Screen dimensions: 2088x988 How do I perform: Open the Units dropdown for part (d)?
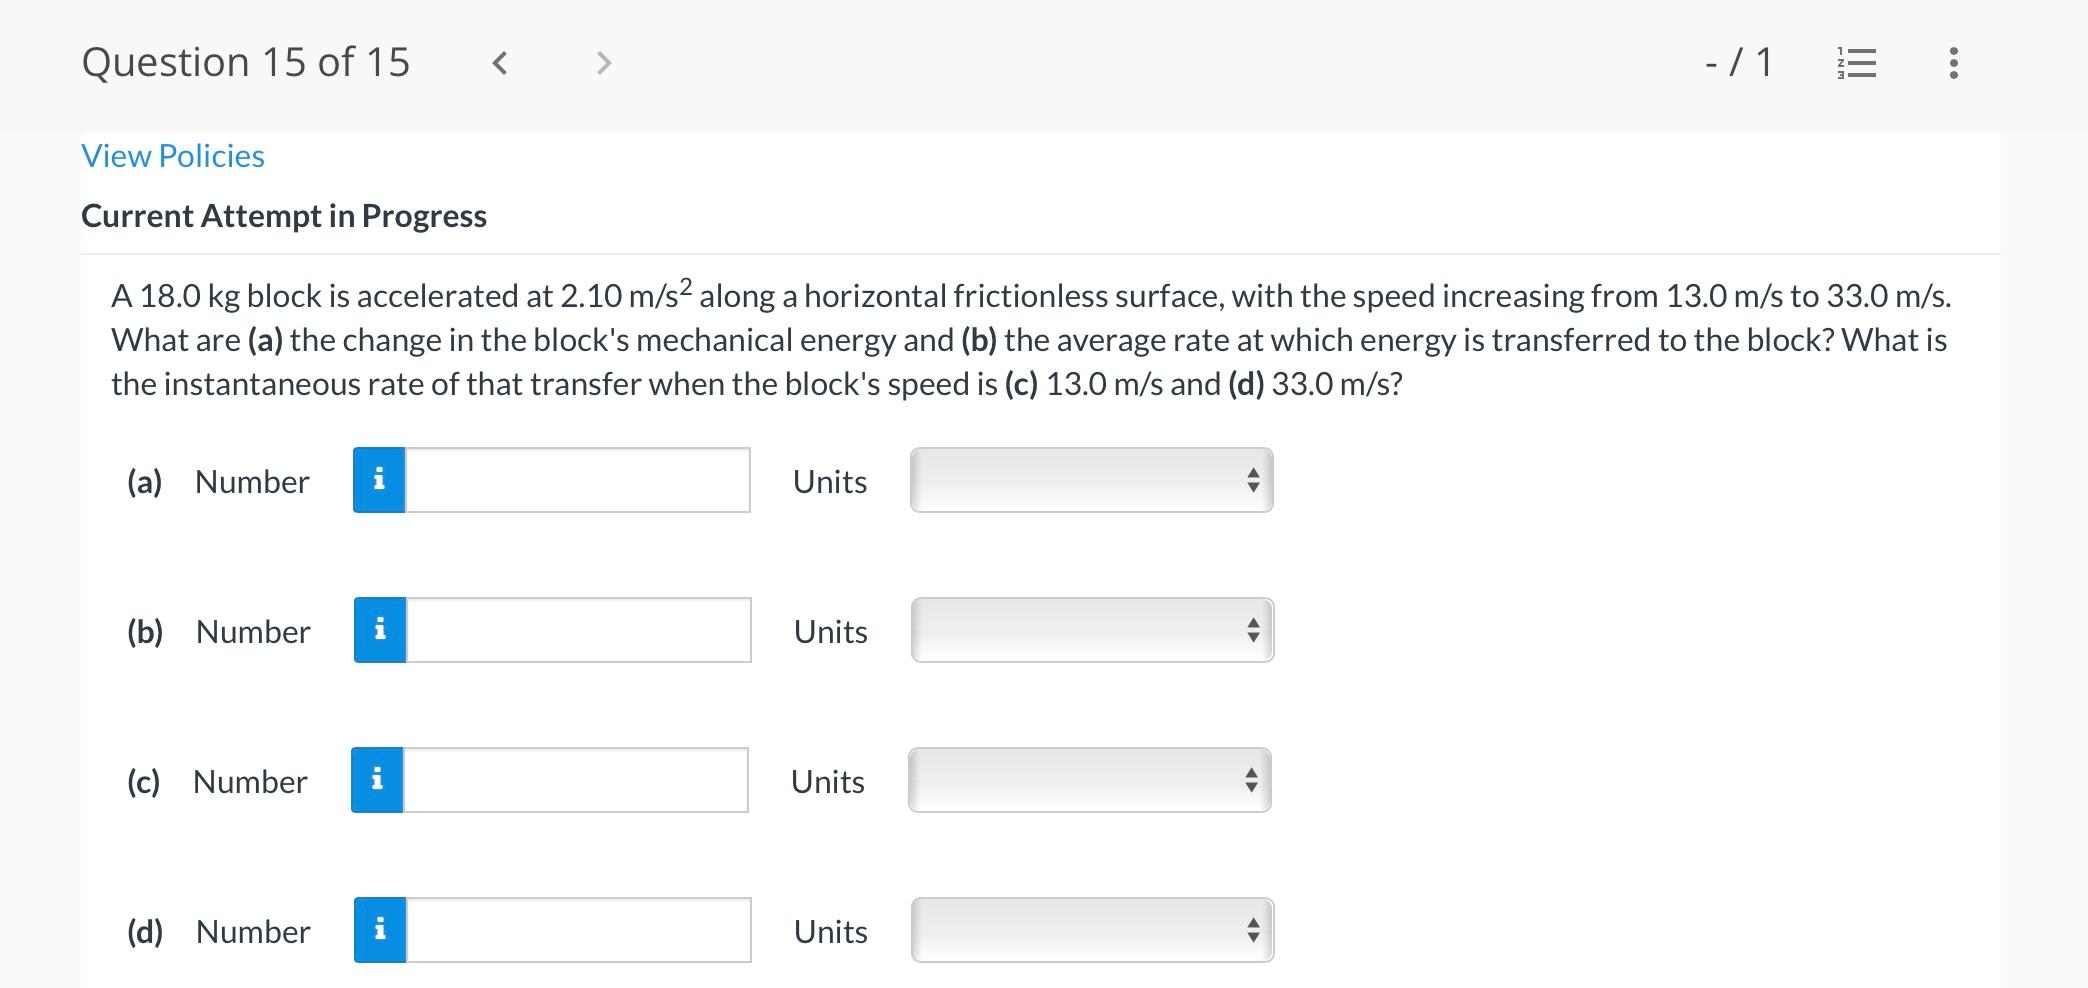click(x=1090, y=929)
